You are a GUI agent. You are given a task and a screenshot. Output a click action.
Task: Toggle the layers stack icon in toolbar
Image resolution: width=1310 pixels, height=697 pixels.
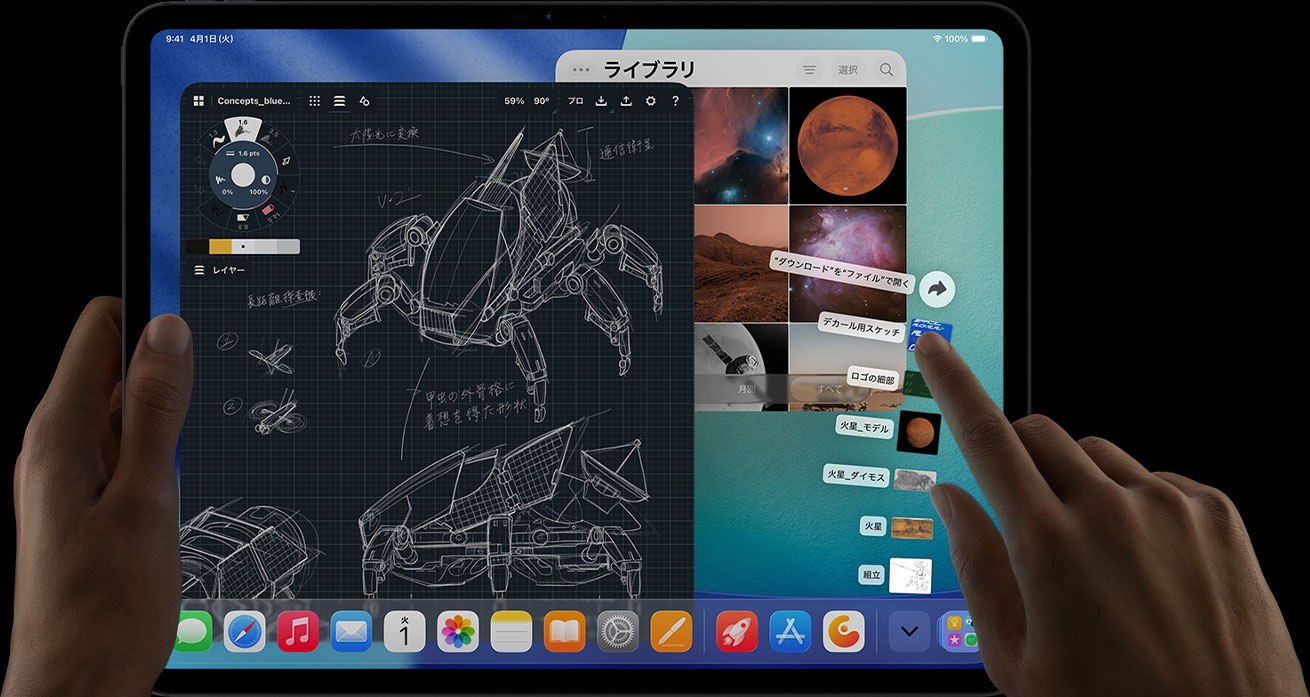point(339,101)
